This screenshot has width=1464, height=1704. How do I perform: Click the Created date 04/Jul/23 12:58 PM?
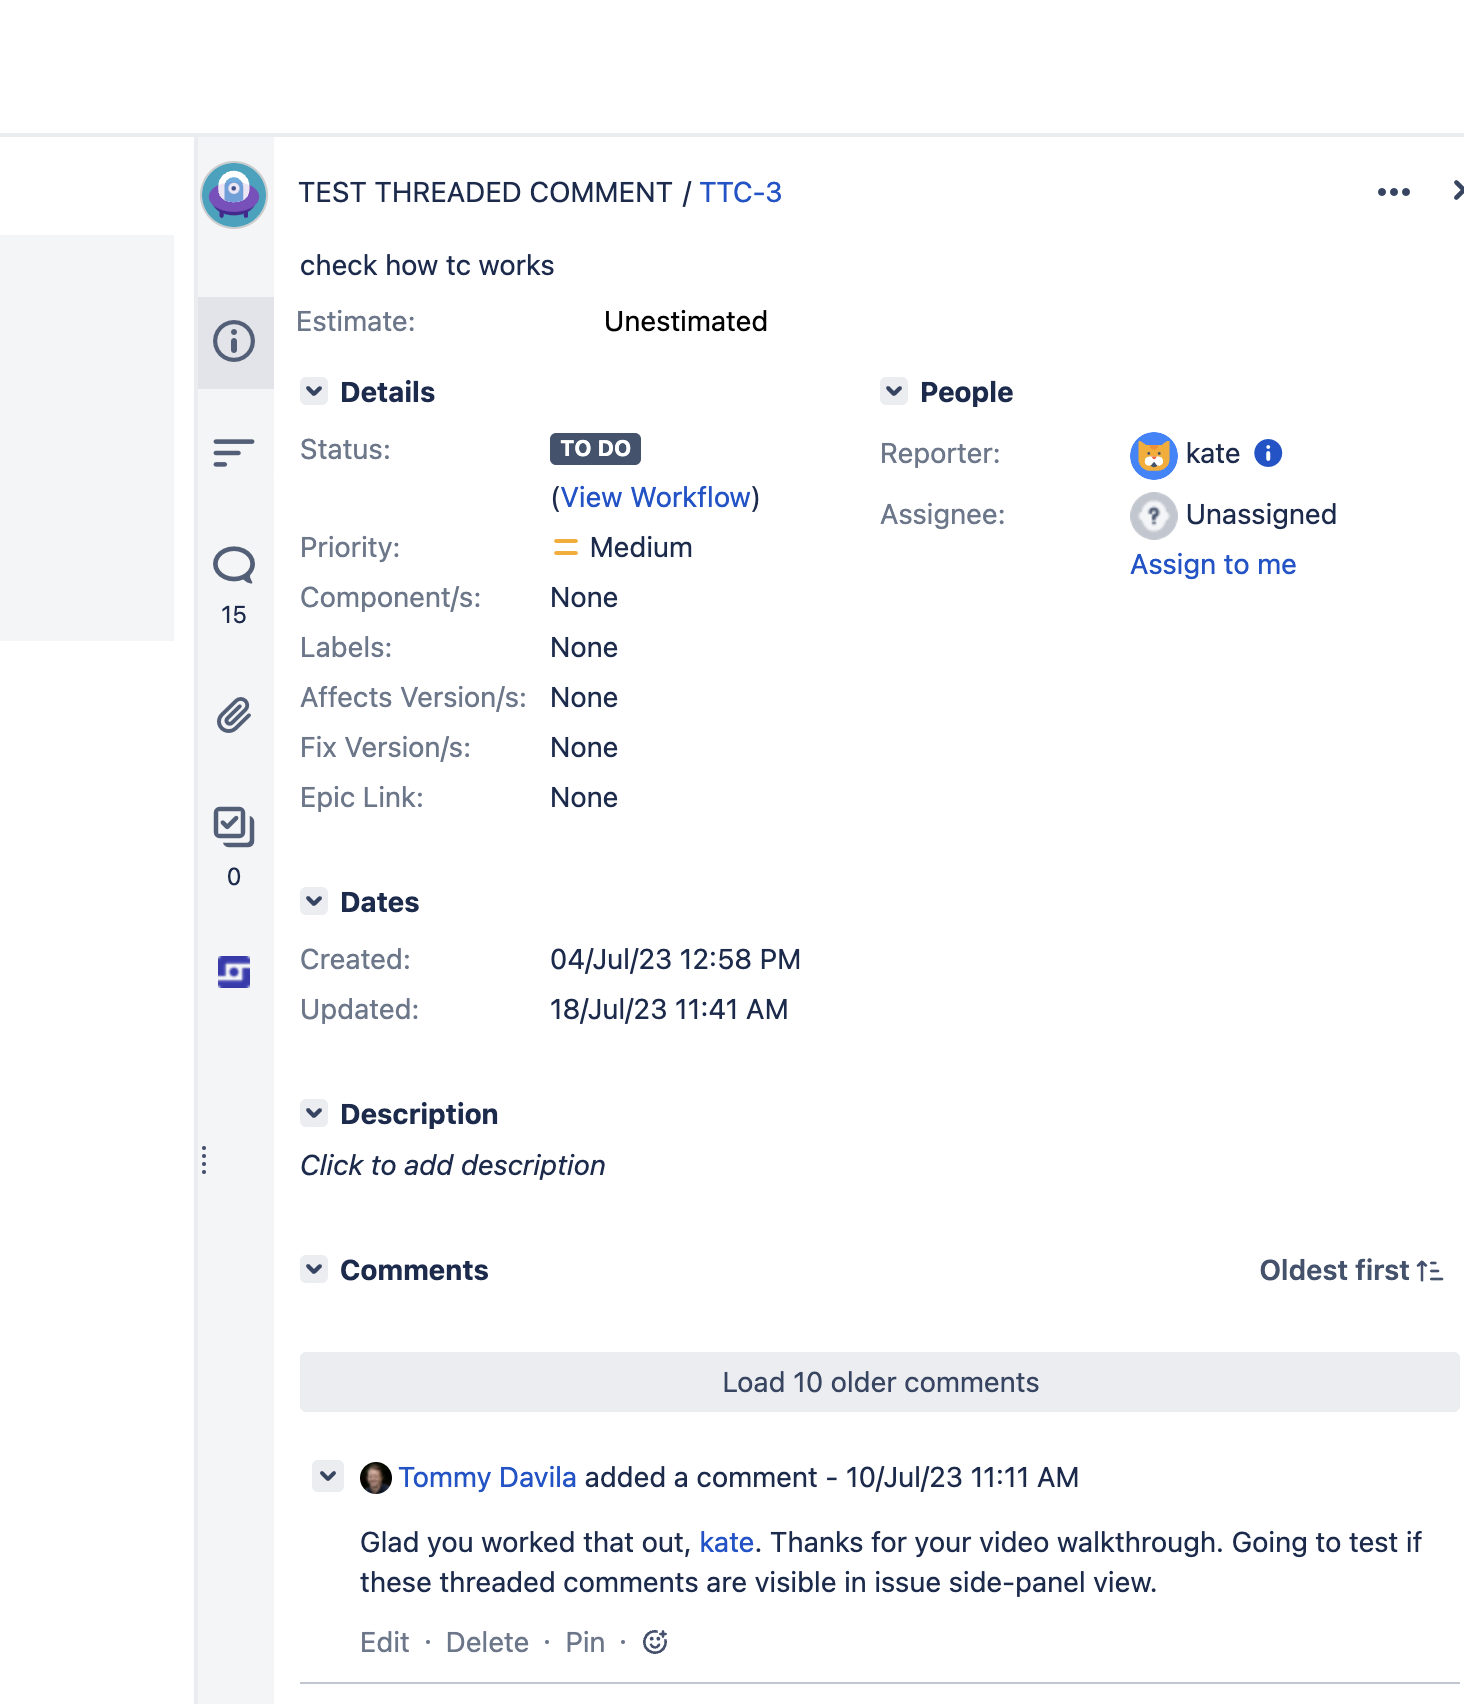(675, 959)
